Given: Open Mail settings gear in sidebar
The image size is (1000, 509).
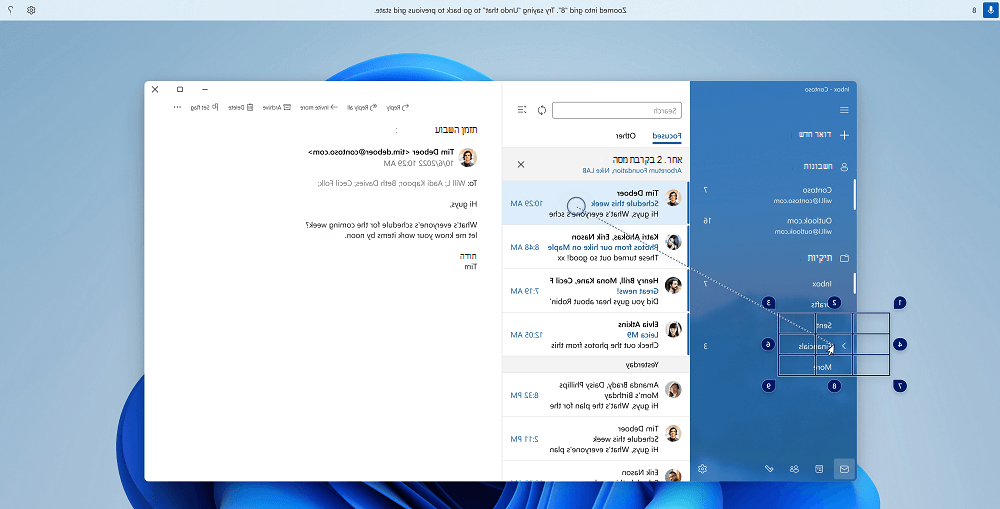Looking at the screenshot, I should point(703,469).
